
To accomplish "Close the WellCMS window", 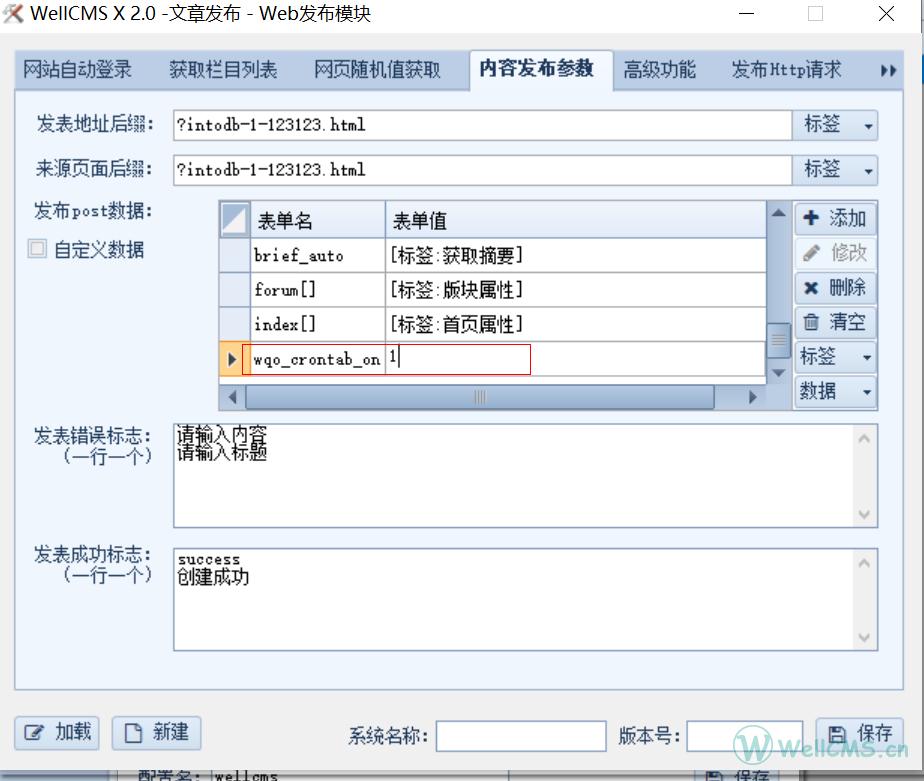I will [x=886, y=14].
